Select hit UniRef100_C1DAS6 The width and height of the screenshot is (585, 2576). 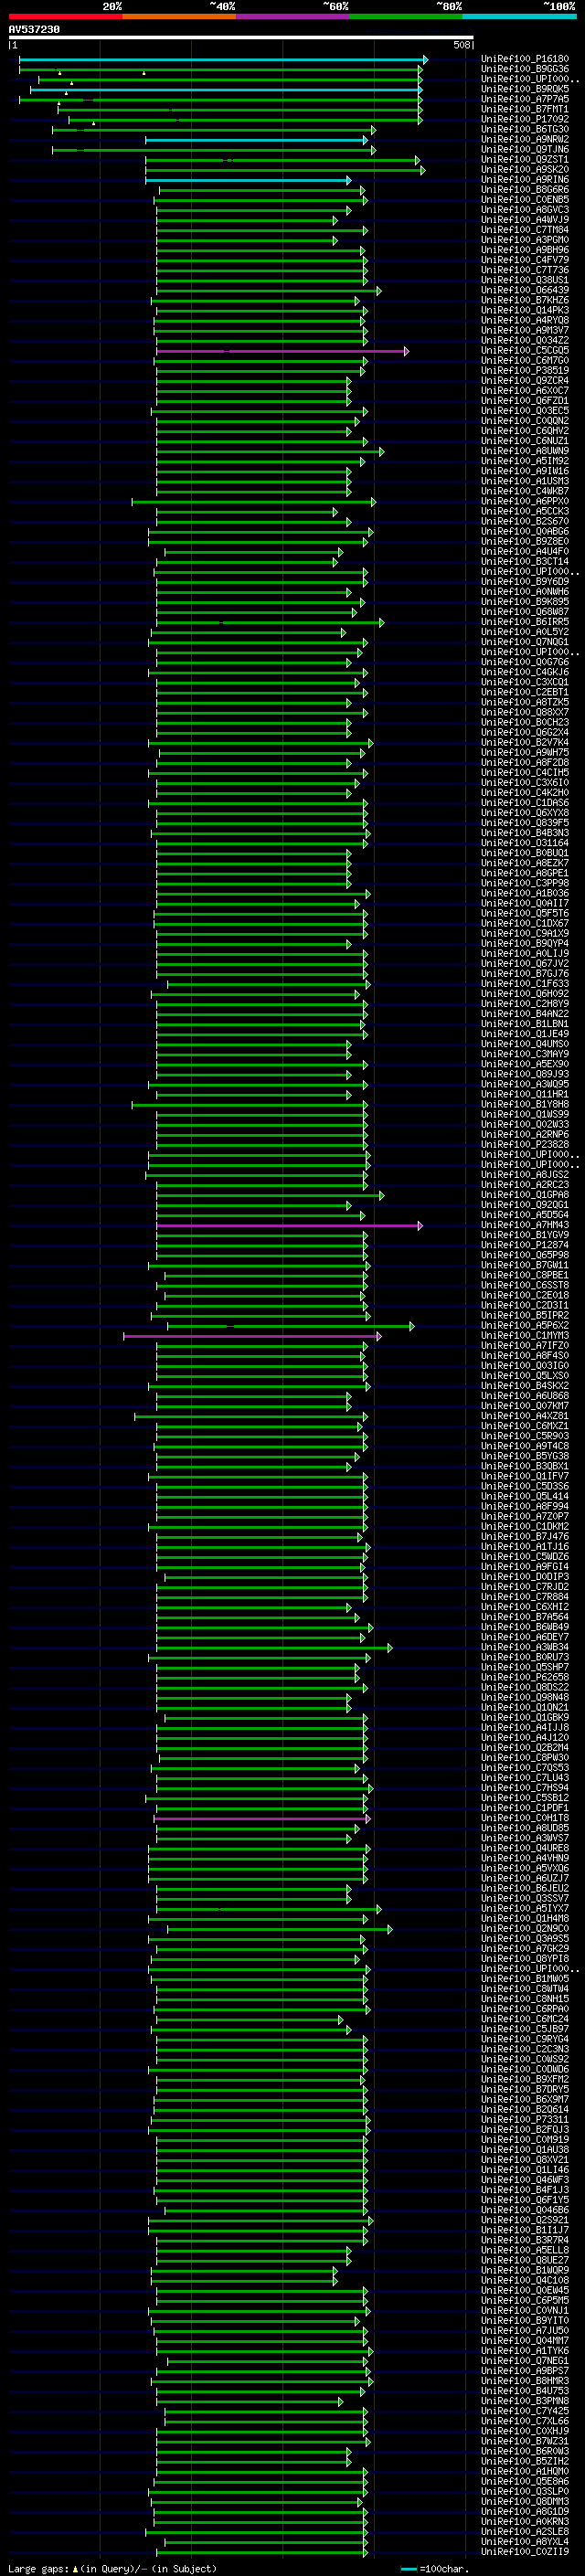(x=524, y=803)
